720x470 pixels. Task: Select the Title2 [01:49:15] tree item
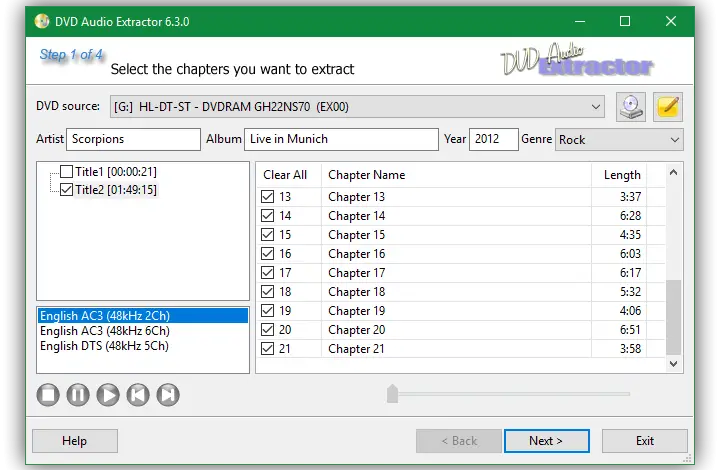point(116,190)
